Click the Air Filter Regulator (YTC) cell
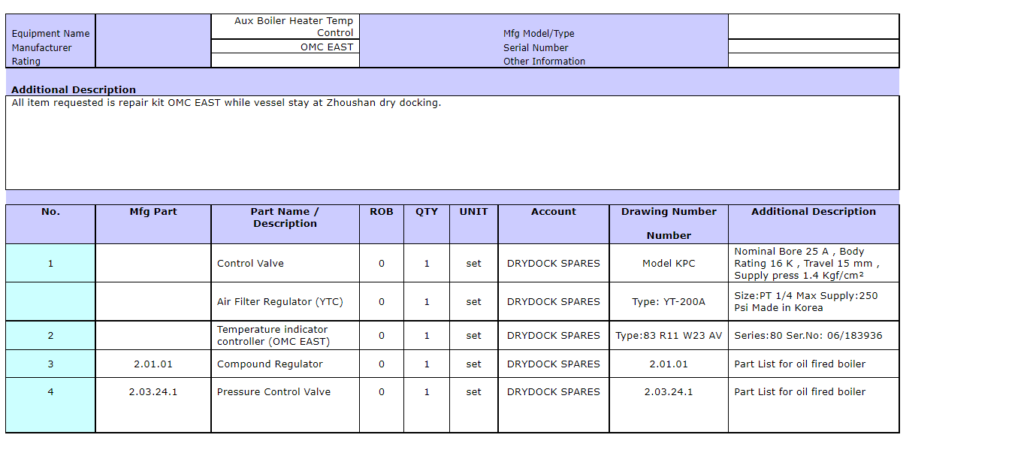This screenshot has width=1024, height=456. tap(285, 302)
